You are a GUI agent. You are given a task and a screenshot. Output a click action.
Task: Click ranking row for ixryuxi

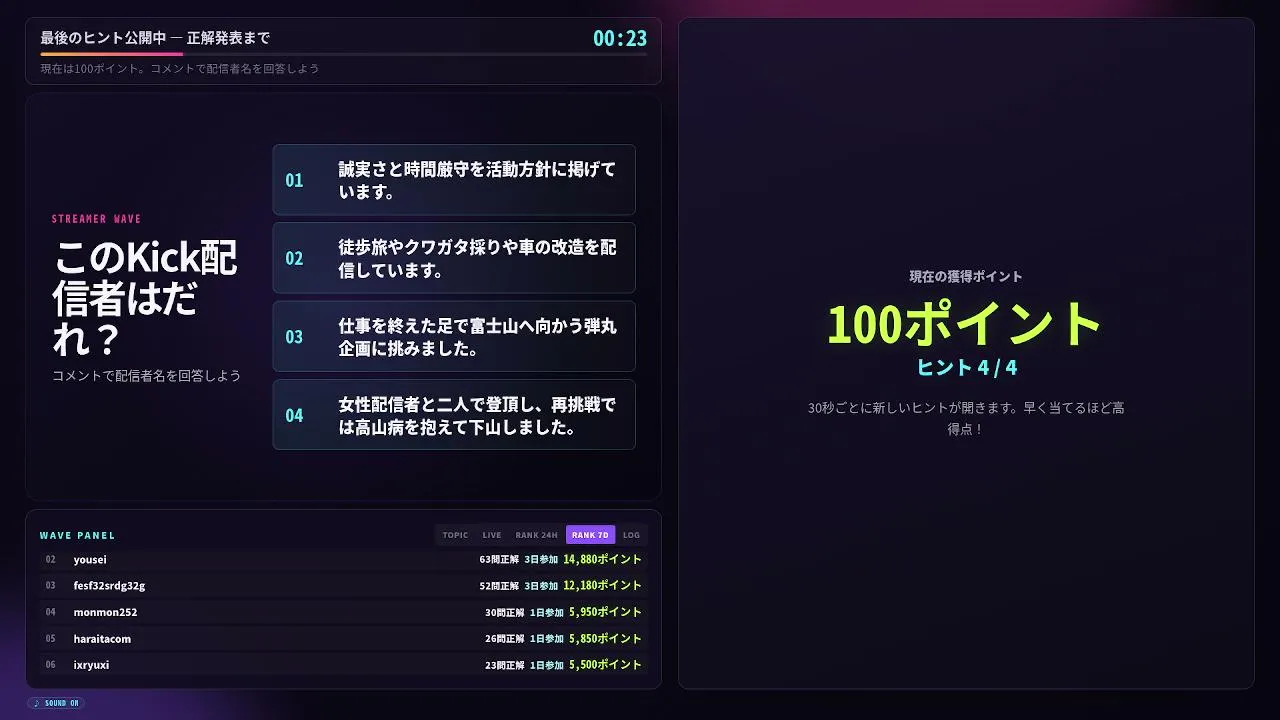tap(343, 664)
